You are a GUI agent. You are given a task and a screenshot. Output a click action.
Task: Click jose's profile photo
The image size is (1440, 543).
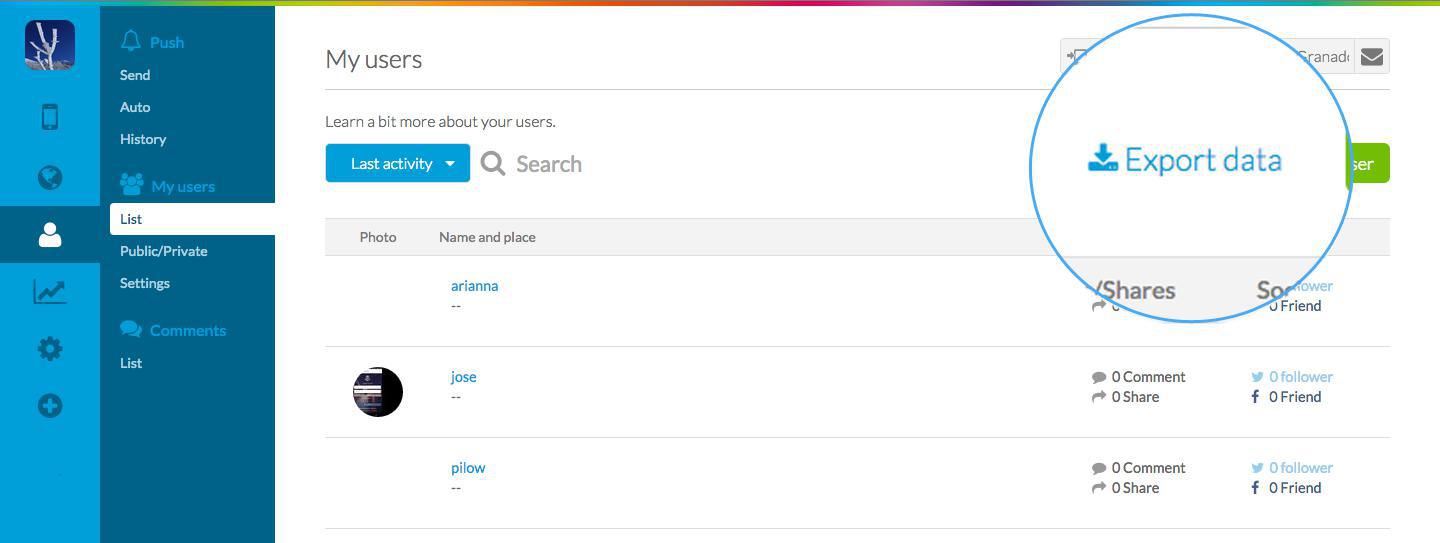coord(378,392)
